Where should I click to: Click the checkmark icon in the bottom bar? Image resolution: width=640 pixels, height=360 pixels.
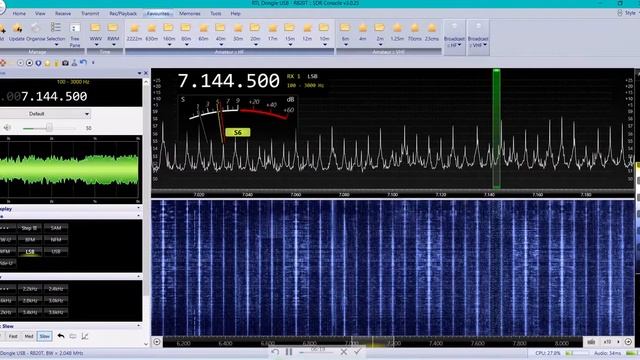358,351
